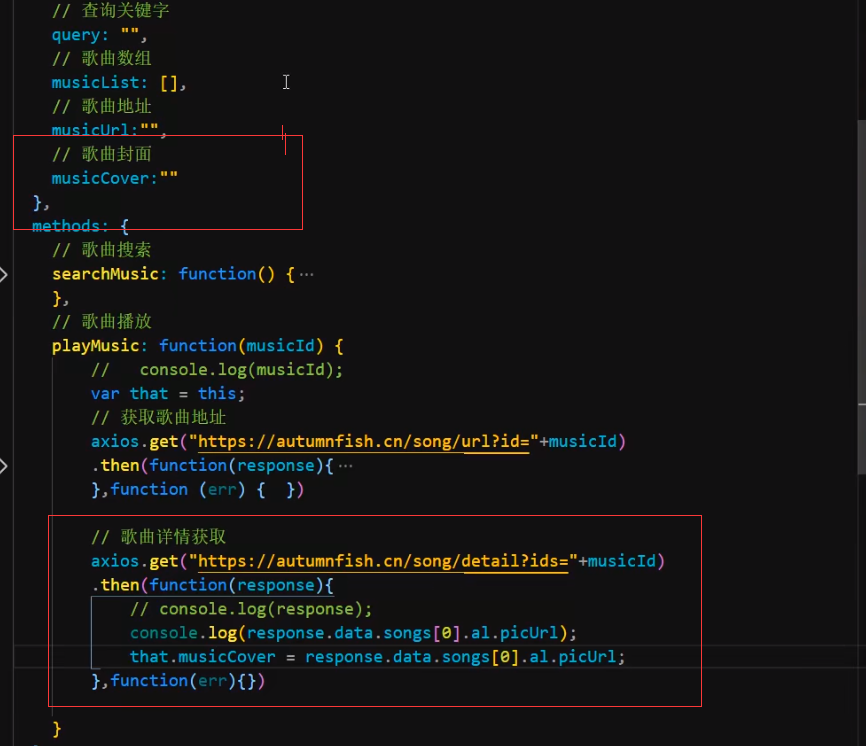Screen dimensions: 866x746
Task: Unfold the ellipsis after searchMusic function() {
Action: click(307, 274)
